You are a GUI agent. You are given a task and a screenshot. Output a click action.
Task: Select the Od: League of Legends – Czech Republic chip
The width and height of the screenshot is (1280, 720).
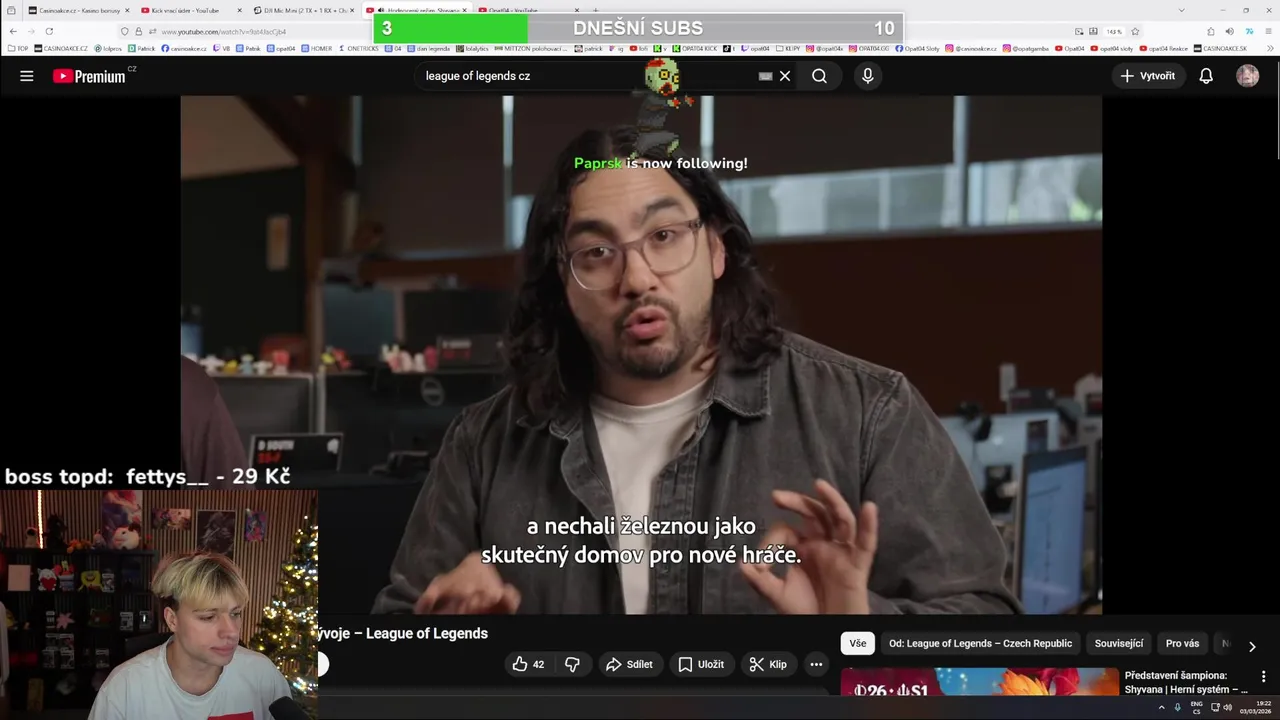coord(980,643)
